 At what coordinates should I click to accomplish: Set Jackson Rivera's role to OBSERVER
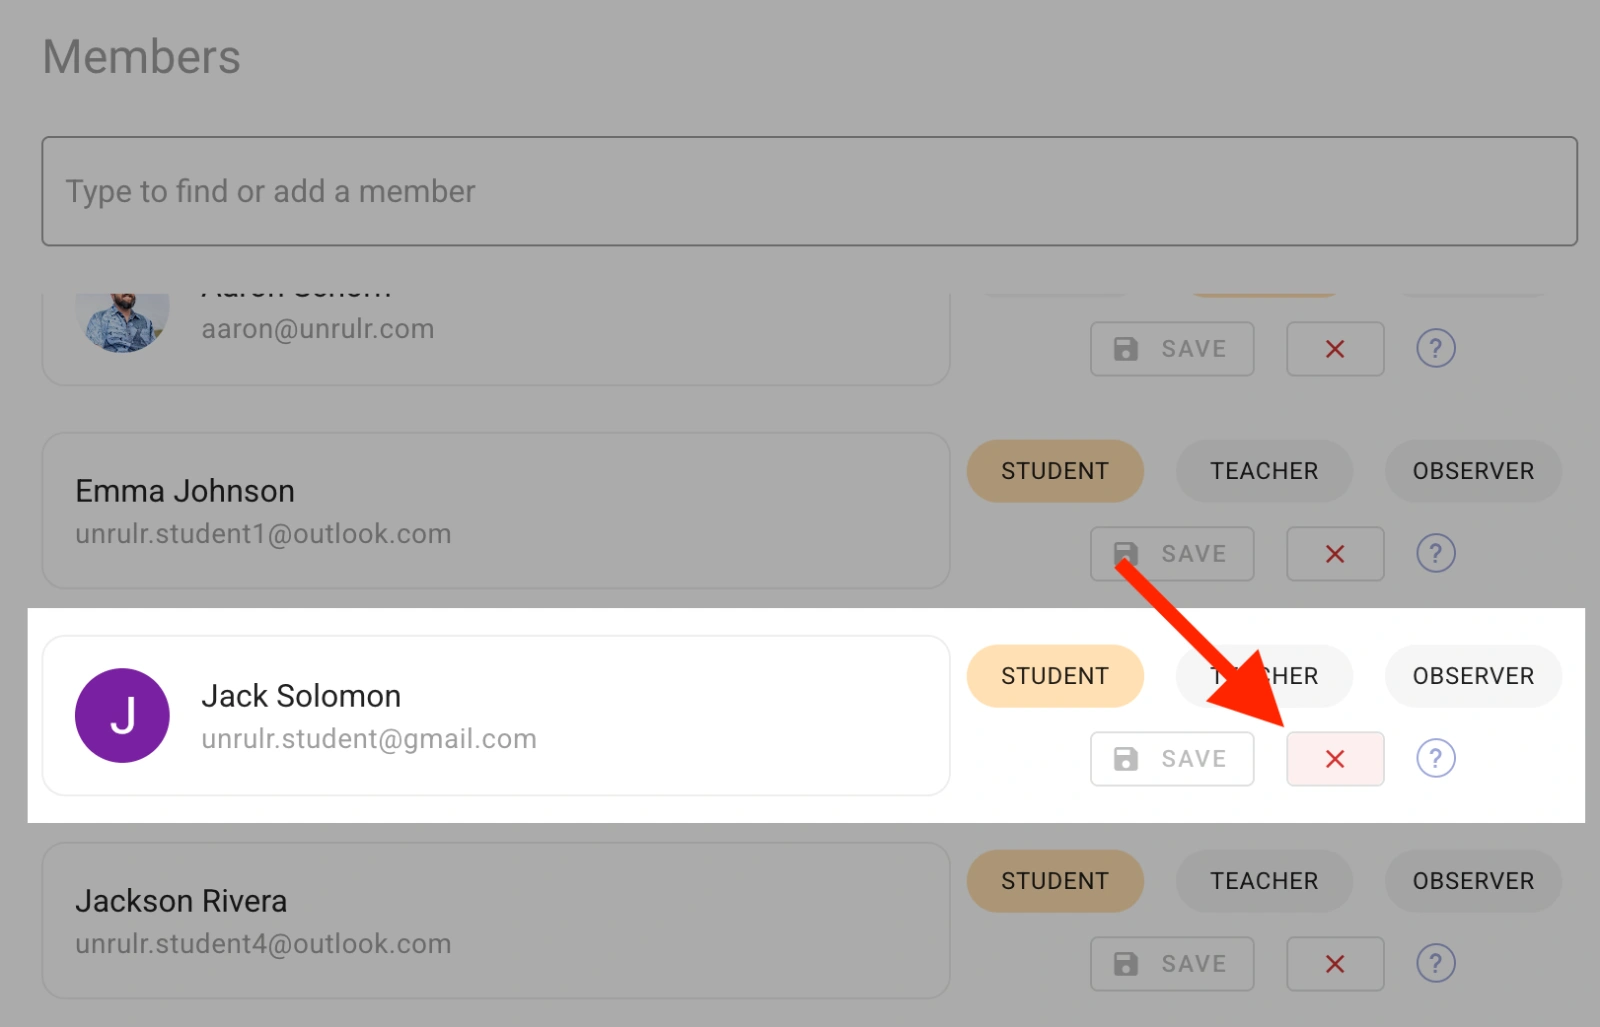pos(1472,881)
